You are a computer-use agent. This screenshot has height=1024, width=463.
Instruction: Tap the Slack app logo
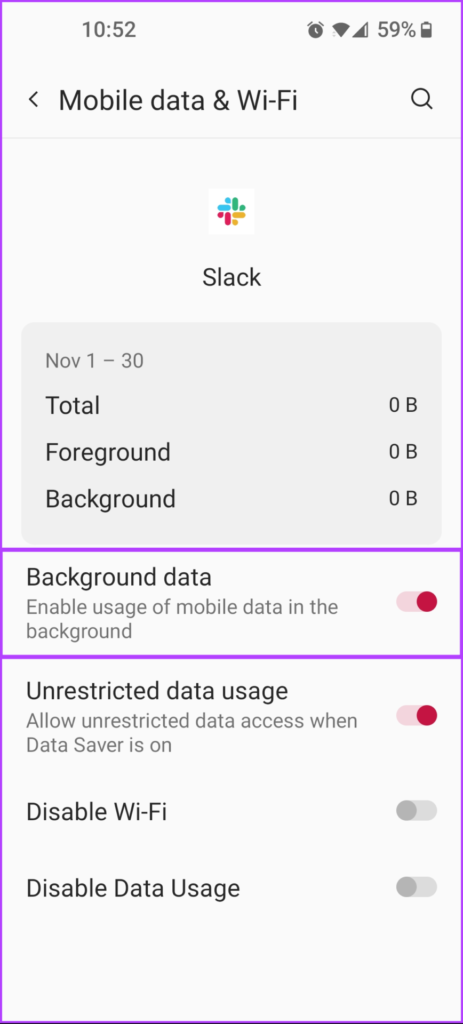click(x=231, y=211)
